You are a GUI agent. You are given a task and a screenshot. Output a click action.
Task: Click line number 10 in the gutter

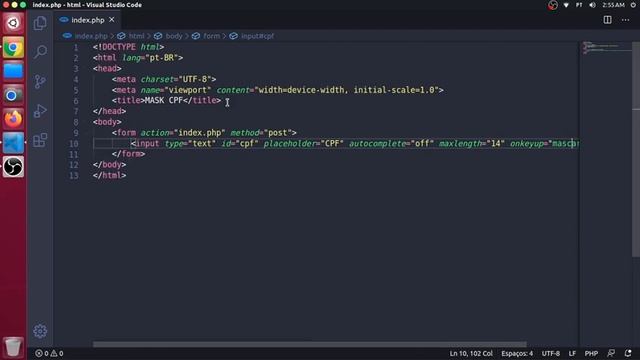73,144
